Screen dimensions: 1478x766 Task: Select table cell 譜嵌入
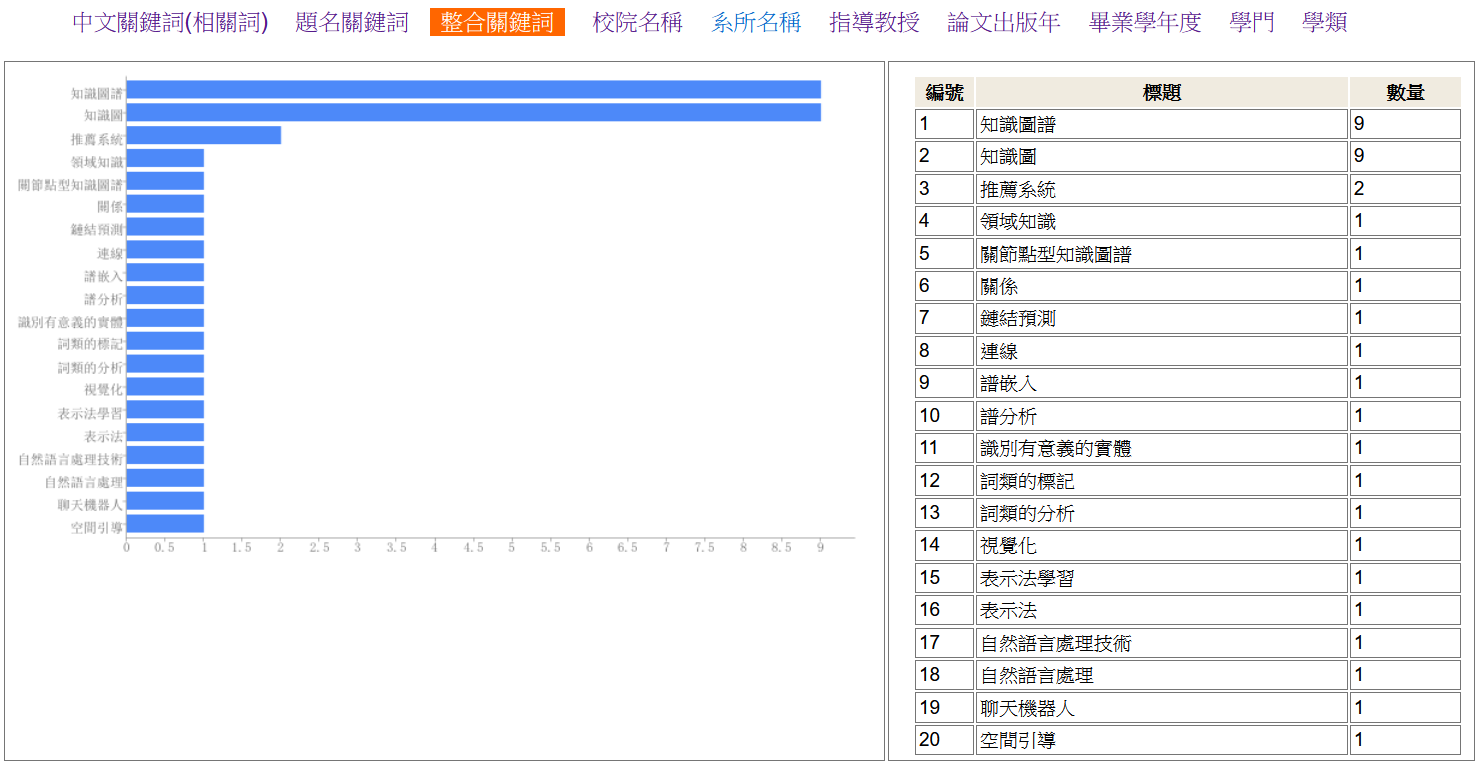1162,383
